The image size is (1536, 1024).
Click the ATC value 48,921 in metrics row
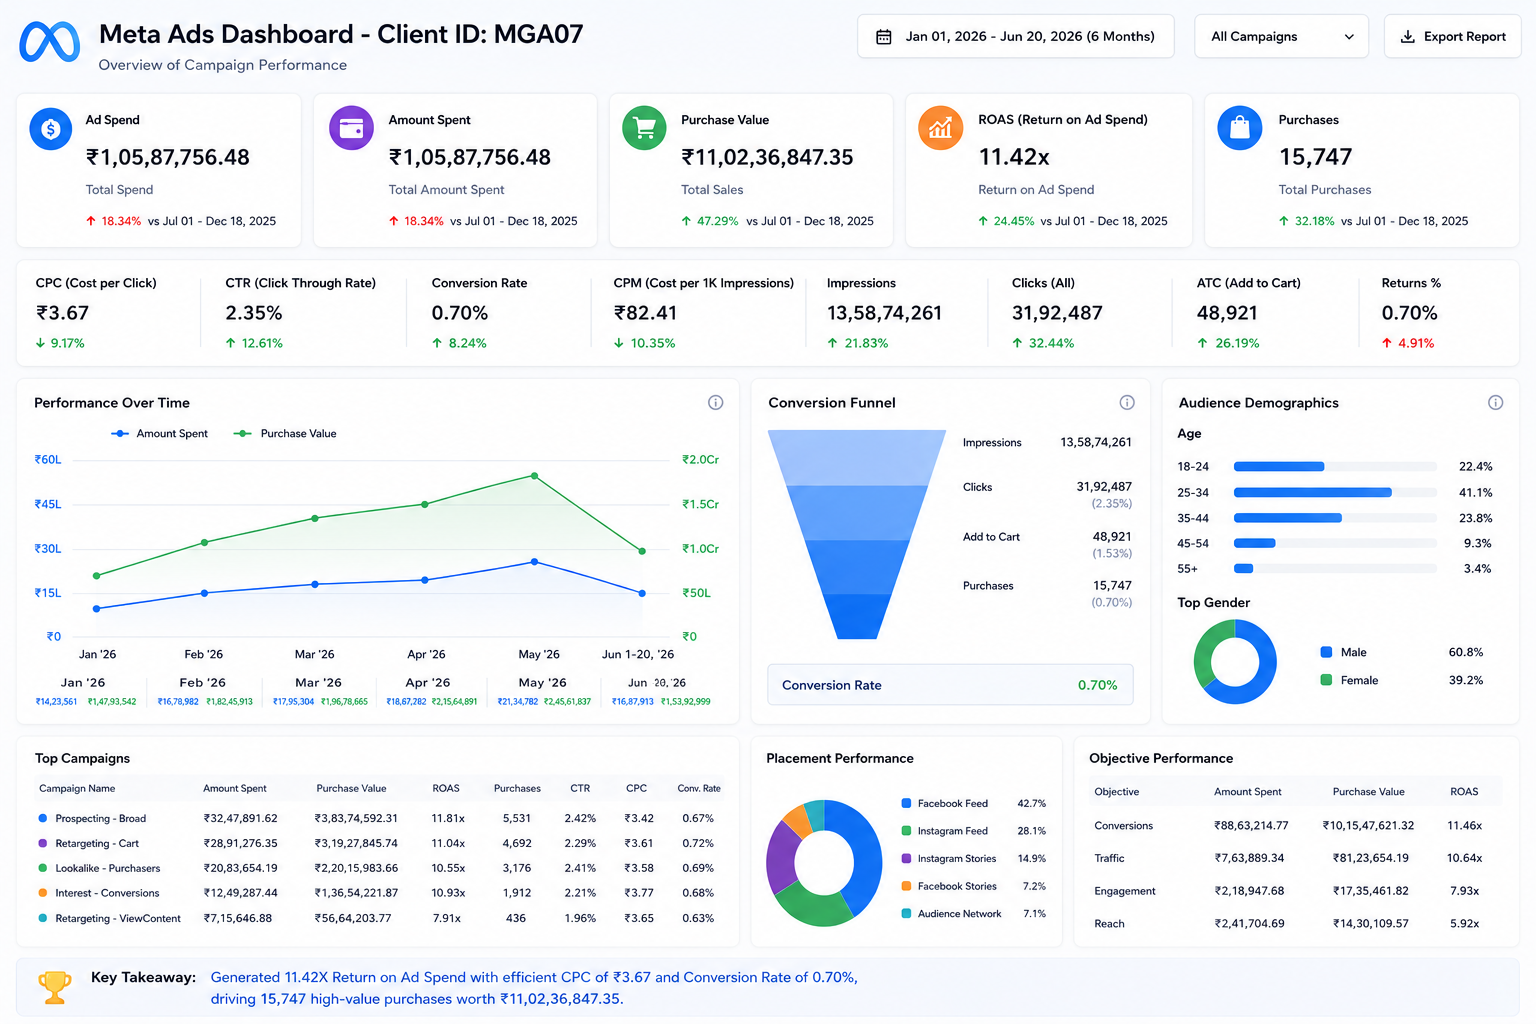click(x=1227, y=313)
